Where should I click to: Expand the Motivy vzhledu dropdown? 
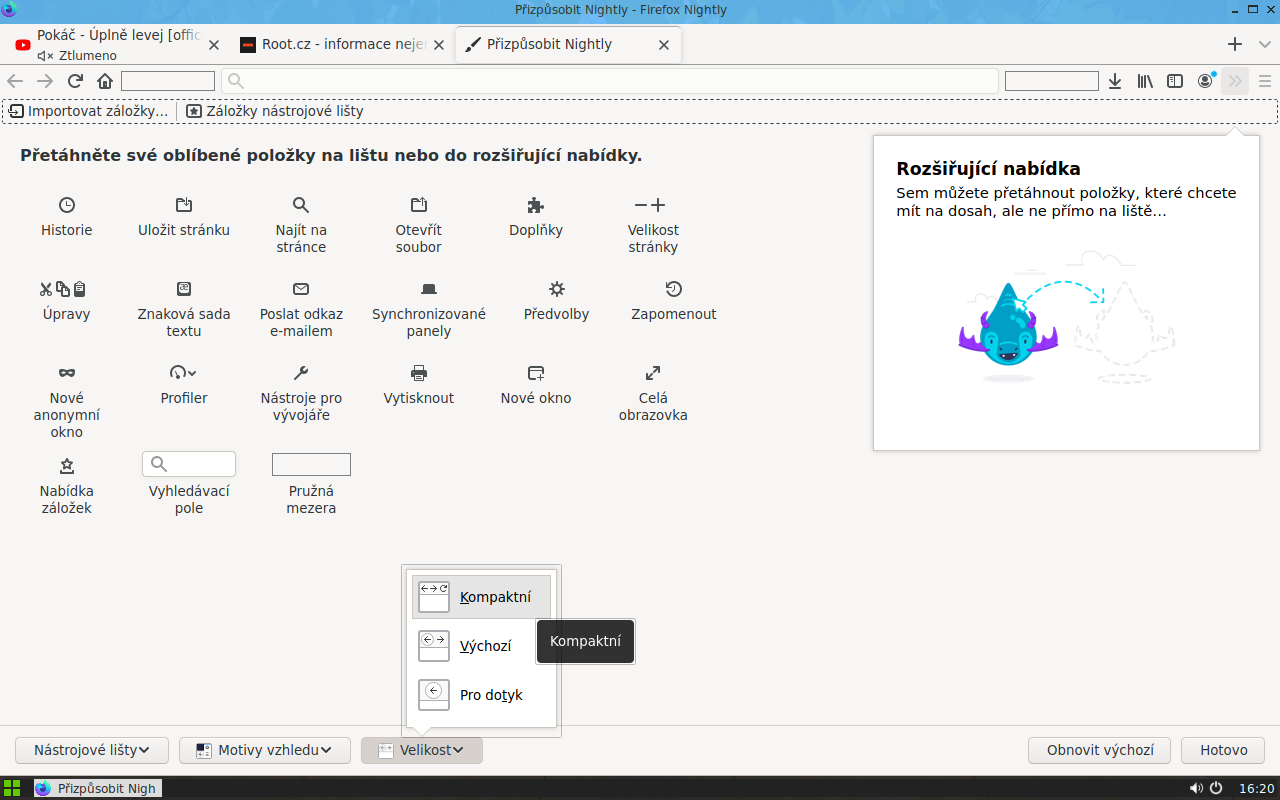tap(265, 750)
